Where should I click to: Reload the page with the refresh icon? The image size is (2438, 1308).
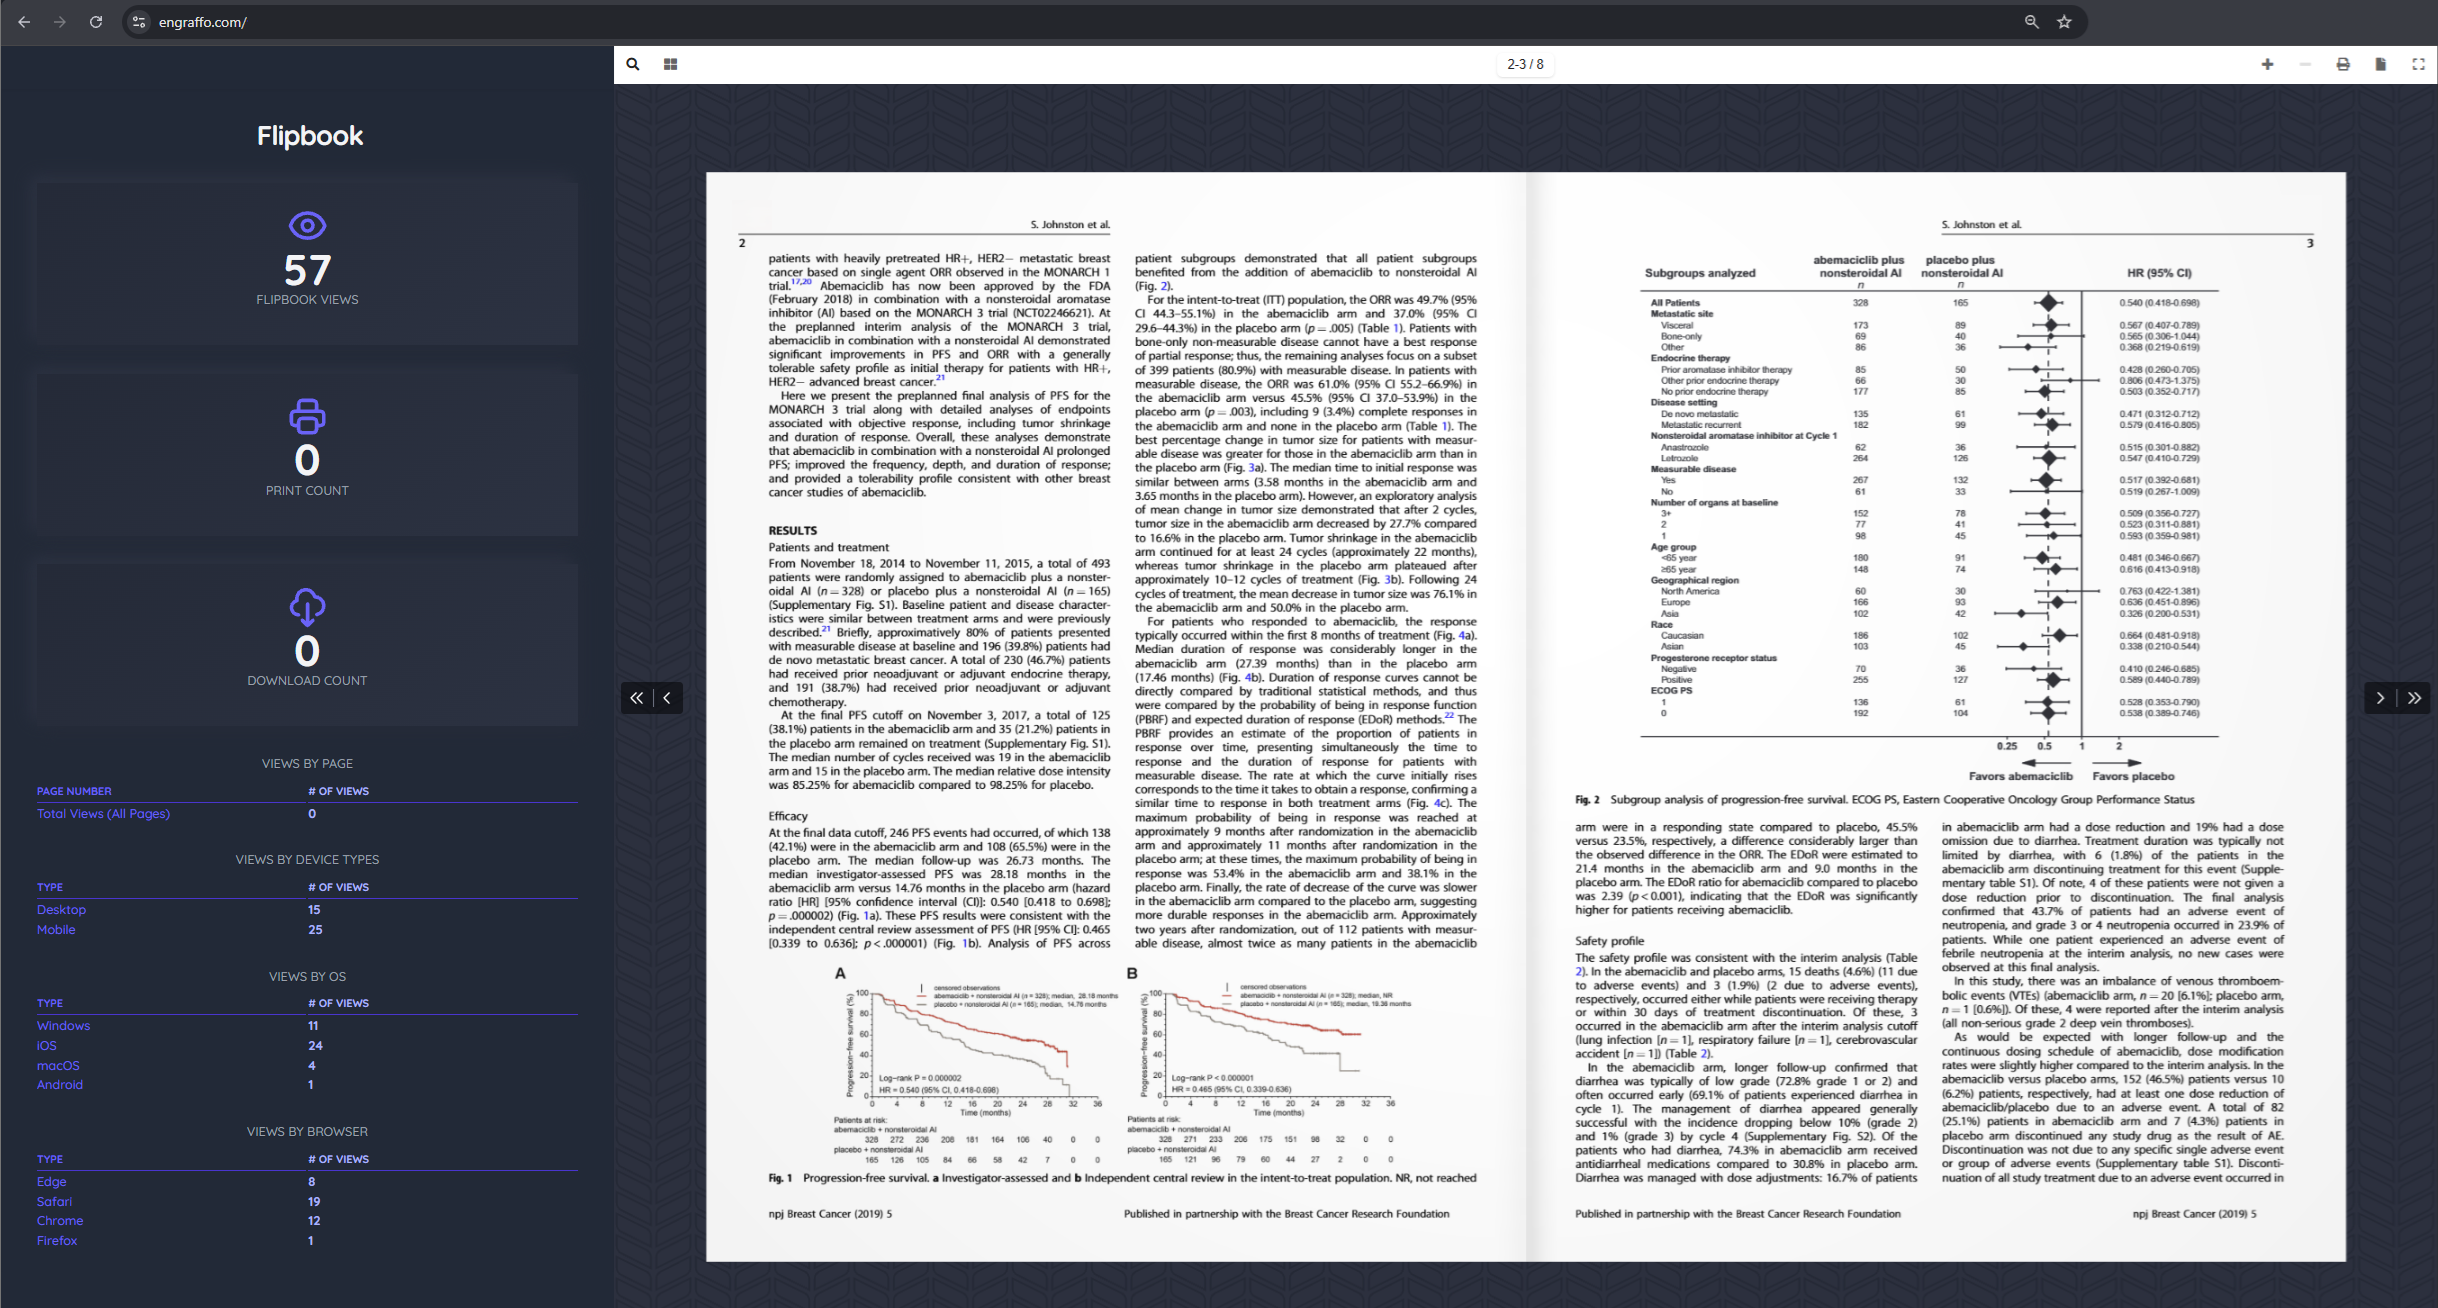[96, 22]
